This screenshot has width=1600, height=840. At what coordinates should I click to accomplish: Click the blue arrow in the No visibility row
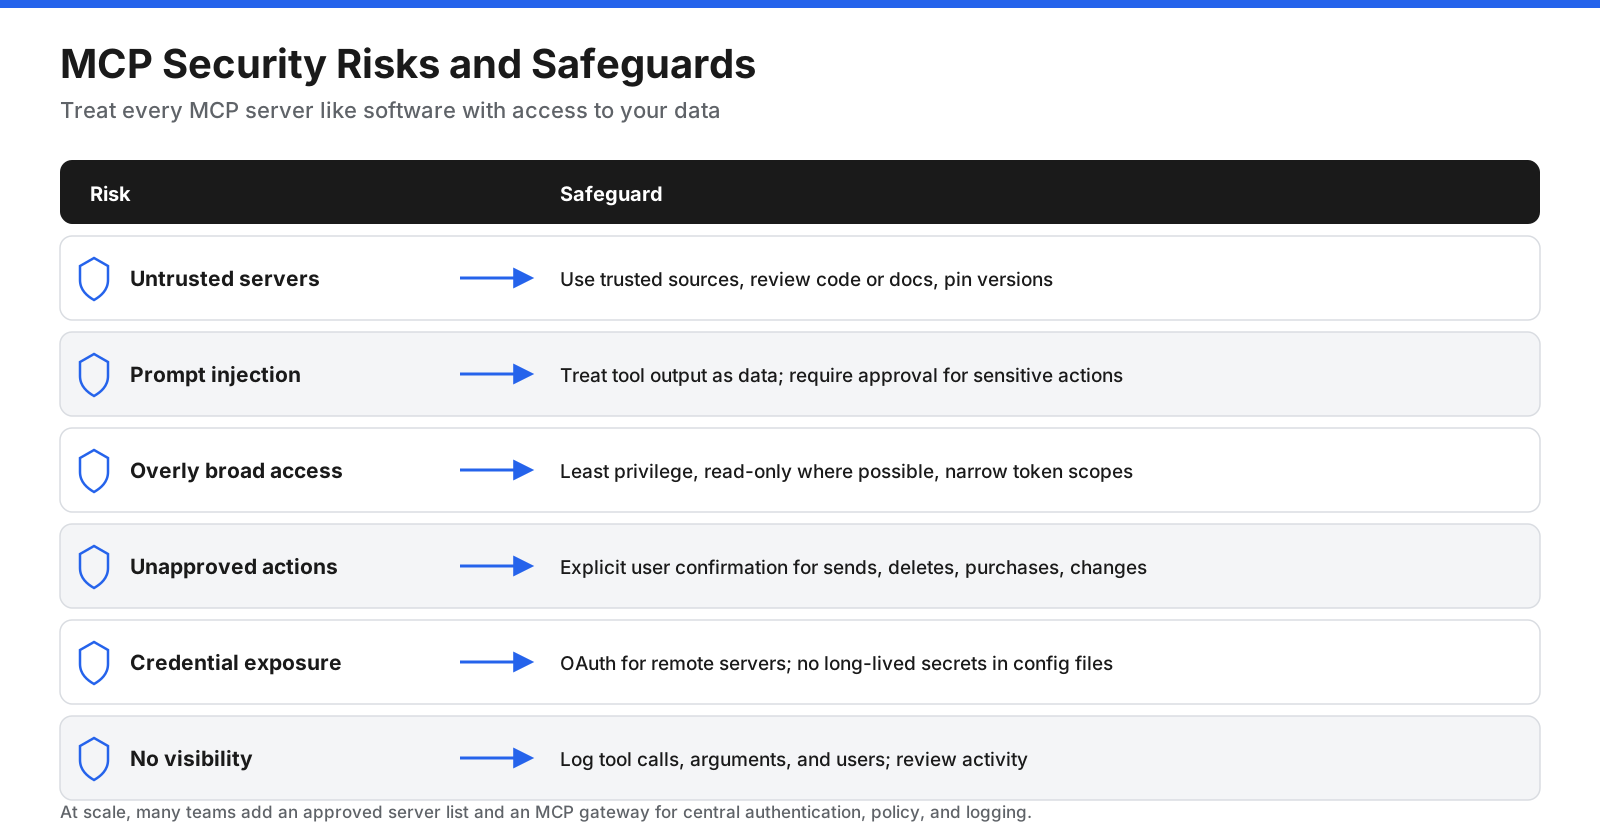point(497,758)
